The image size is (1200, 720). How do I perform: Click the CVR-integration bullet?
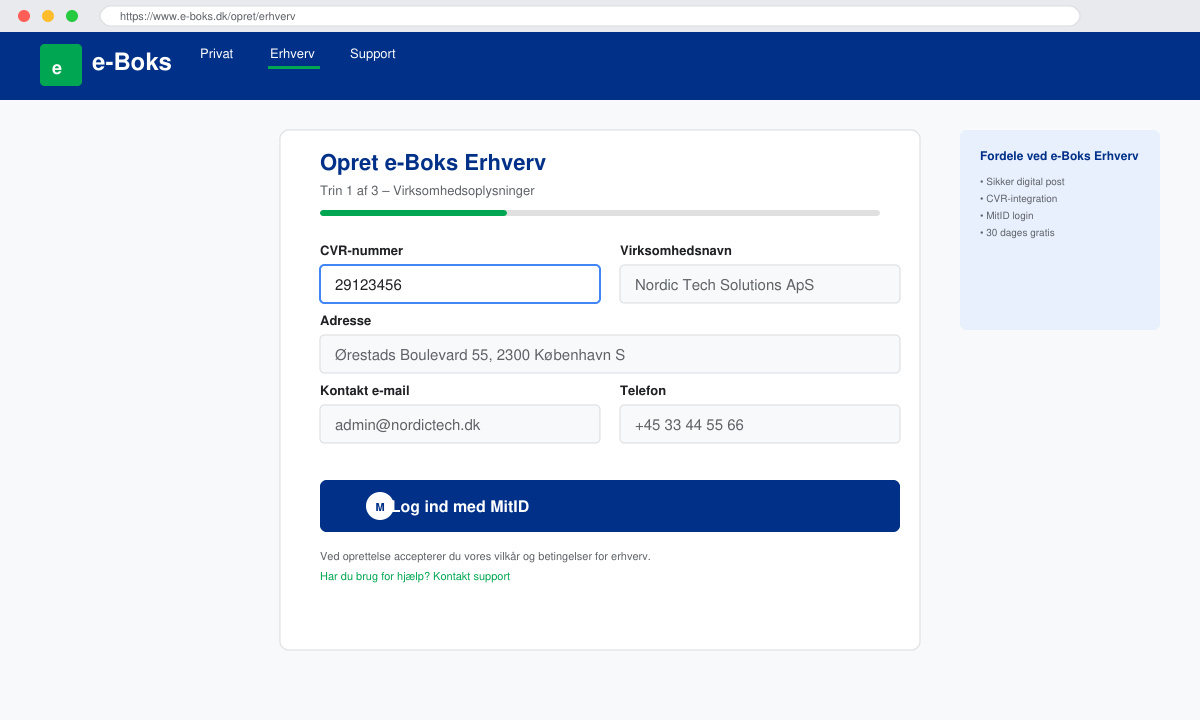1018,199
